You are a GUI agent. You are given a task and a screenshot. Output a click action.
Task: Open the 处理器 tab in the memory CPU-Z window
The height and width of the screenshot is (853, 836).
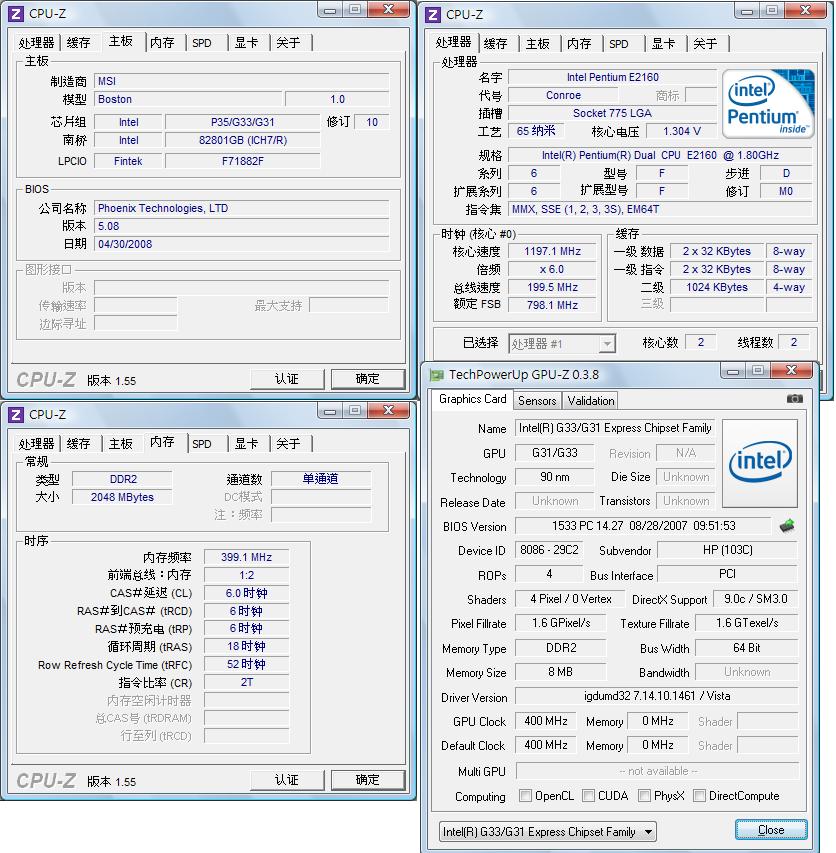point(36,444)
